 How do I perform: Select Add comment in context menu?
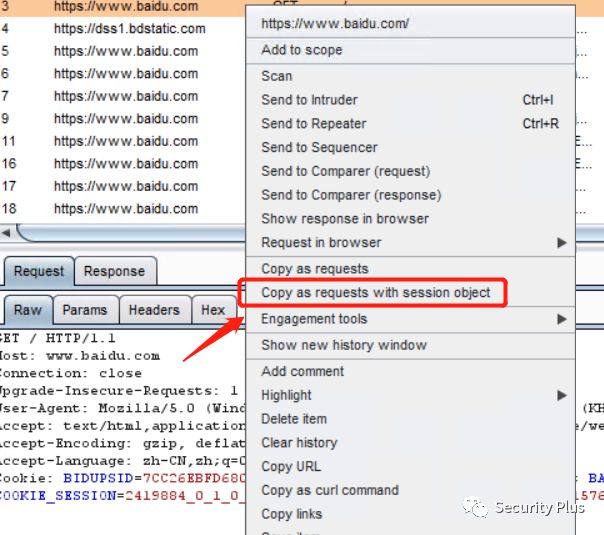click(411, 371)
